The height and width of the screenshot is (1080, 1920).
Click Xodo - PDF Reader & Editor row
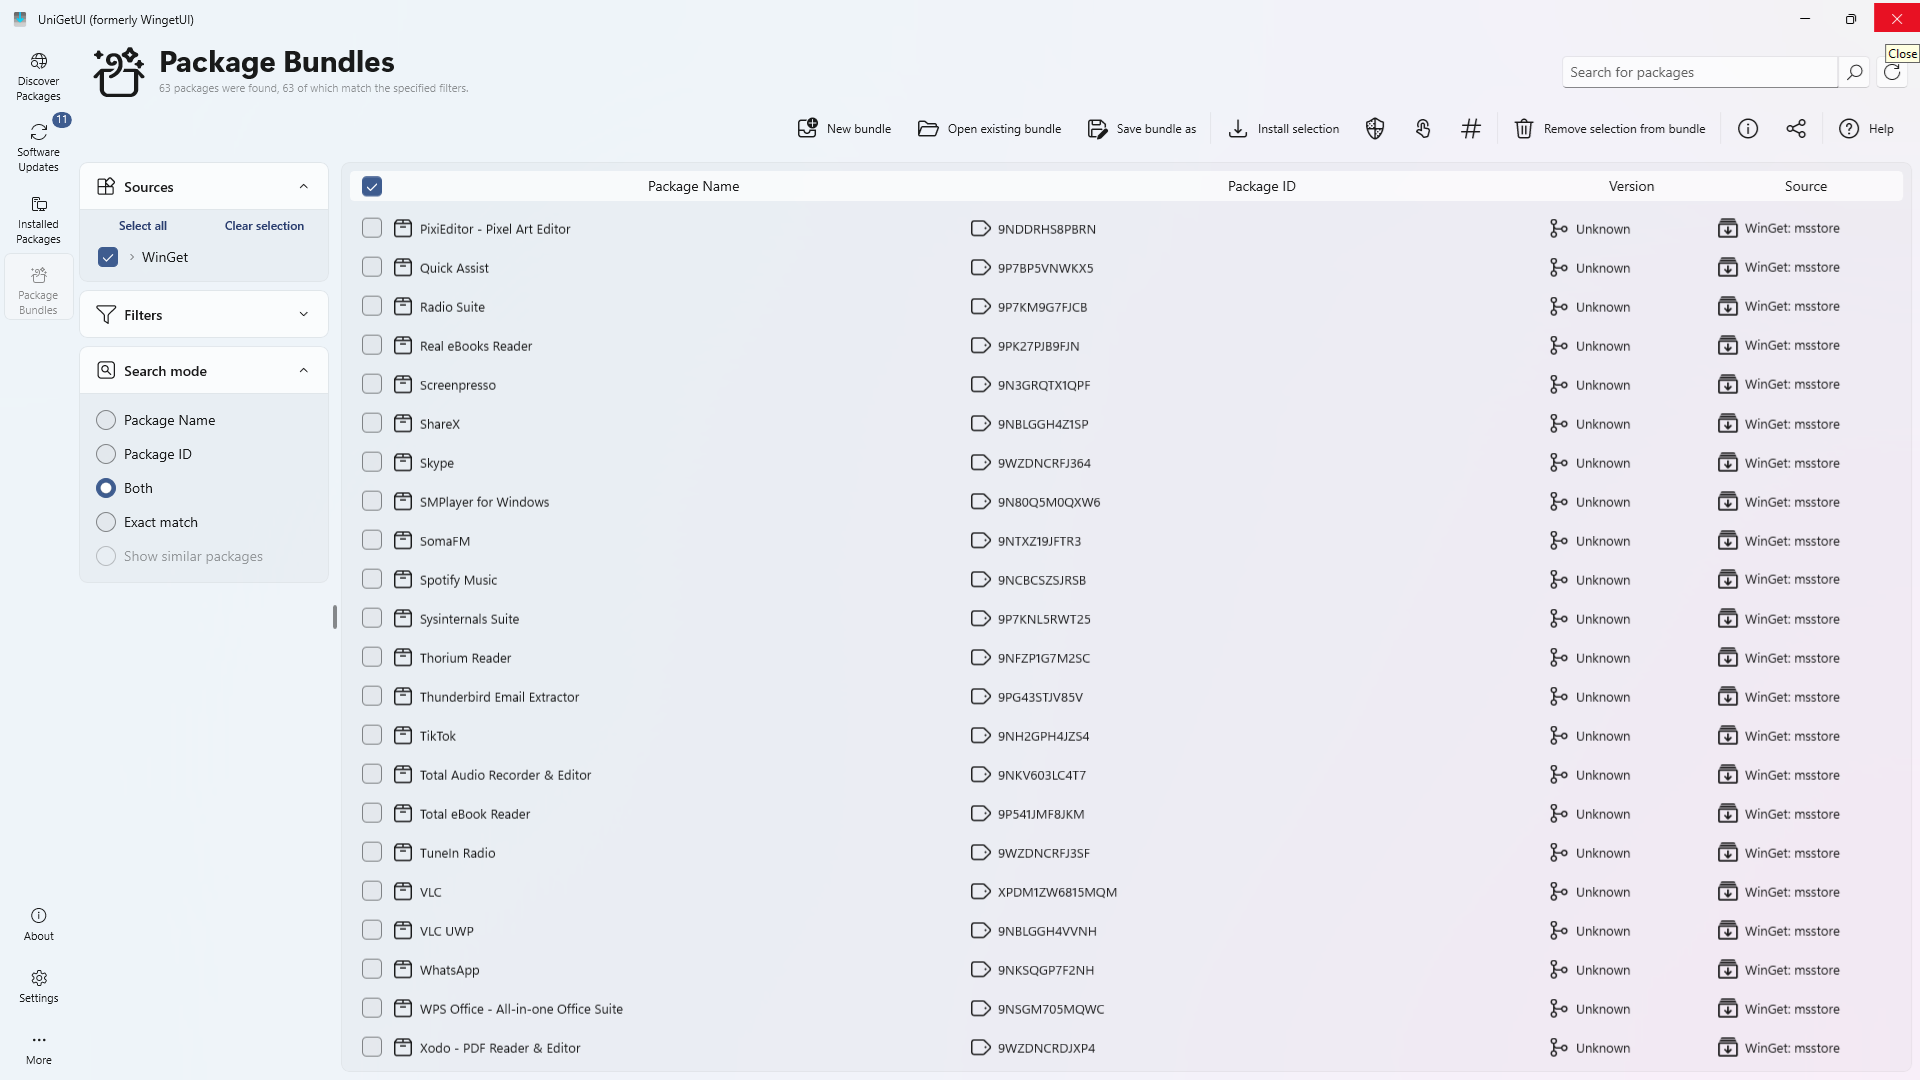(x=1126, y=1048)
